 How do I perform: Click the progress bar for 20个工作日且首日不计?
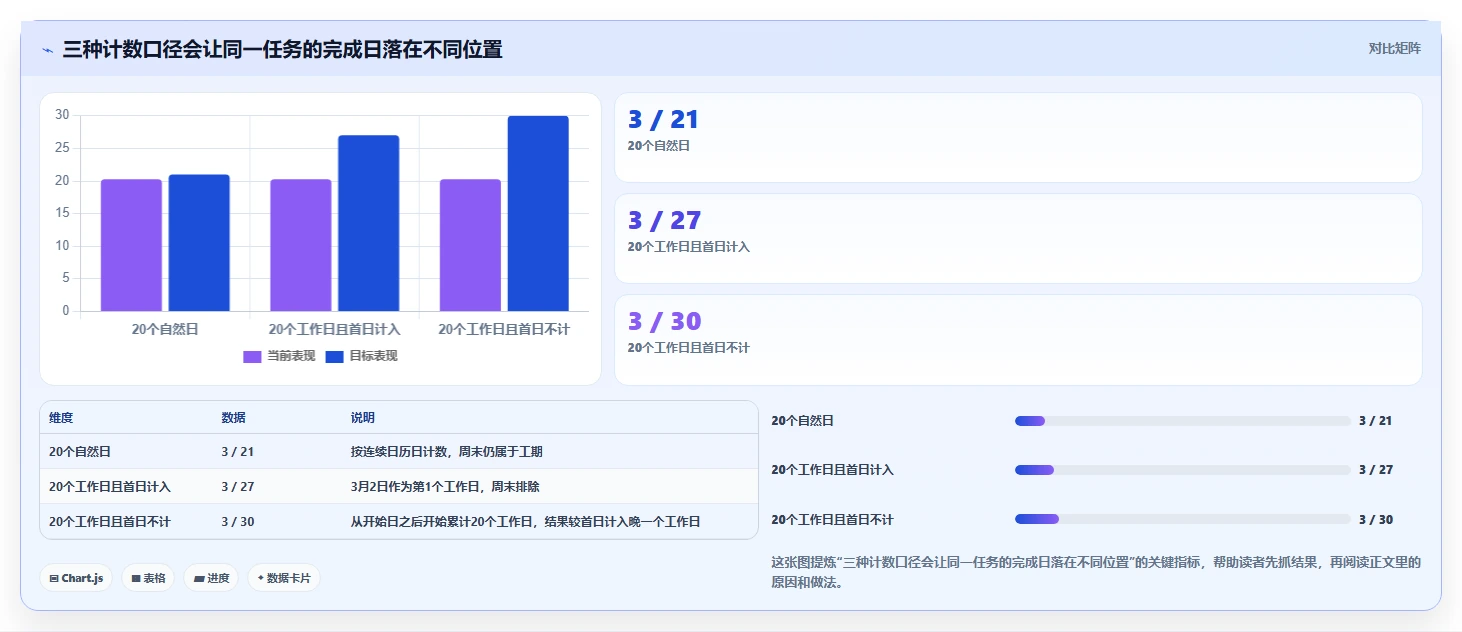tap(1182, 519)
